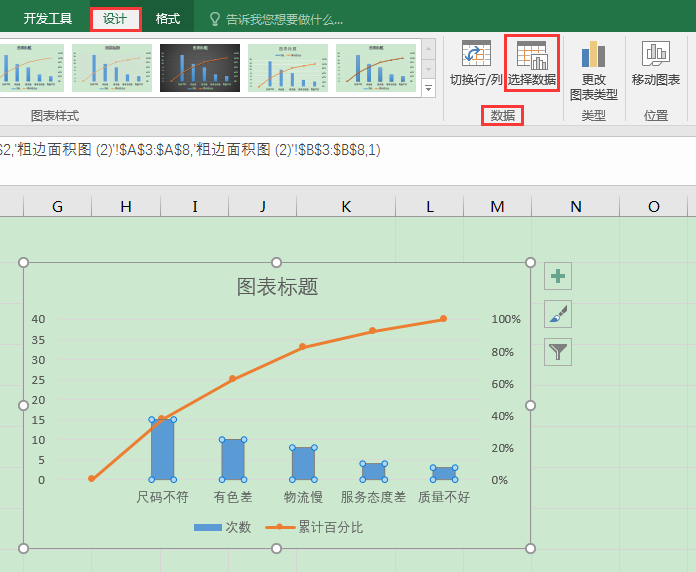
Task: Select column L header
Action: coord(430,206)
